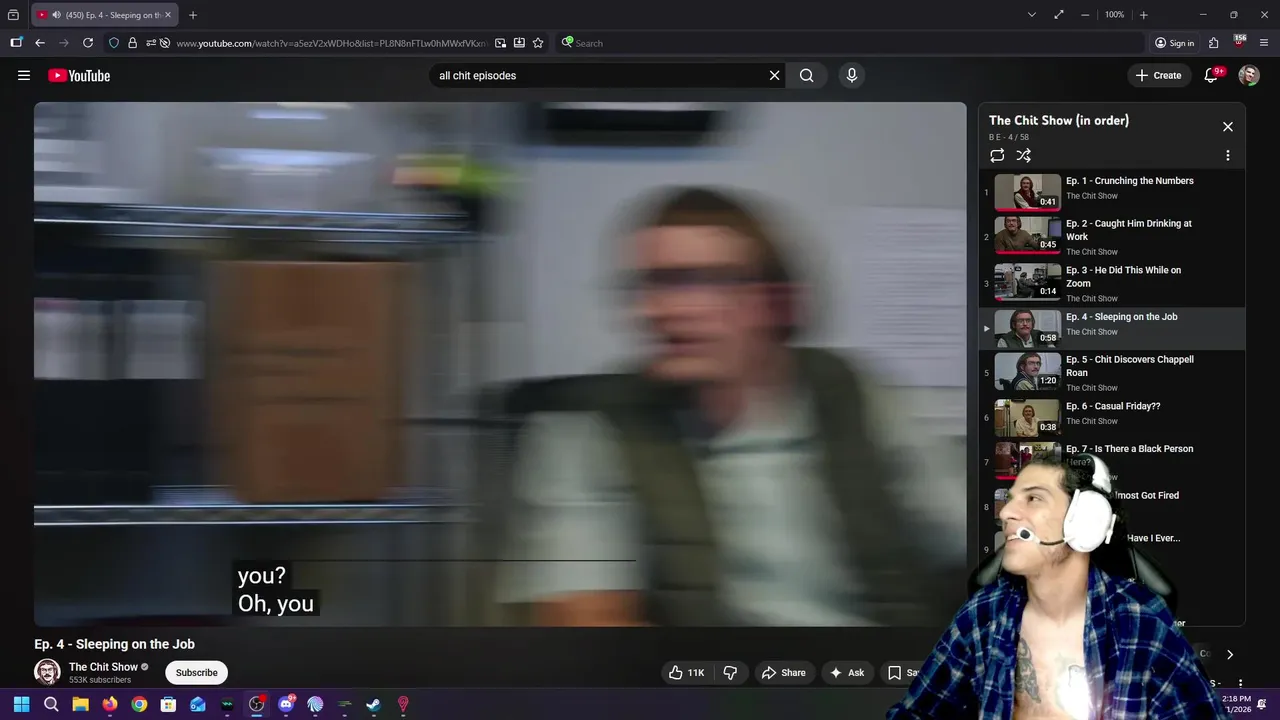
Task: Open Steam from the taskbar
Action: point(374,704)
